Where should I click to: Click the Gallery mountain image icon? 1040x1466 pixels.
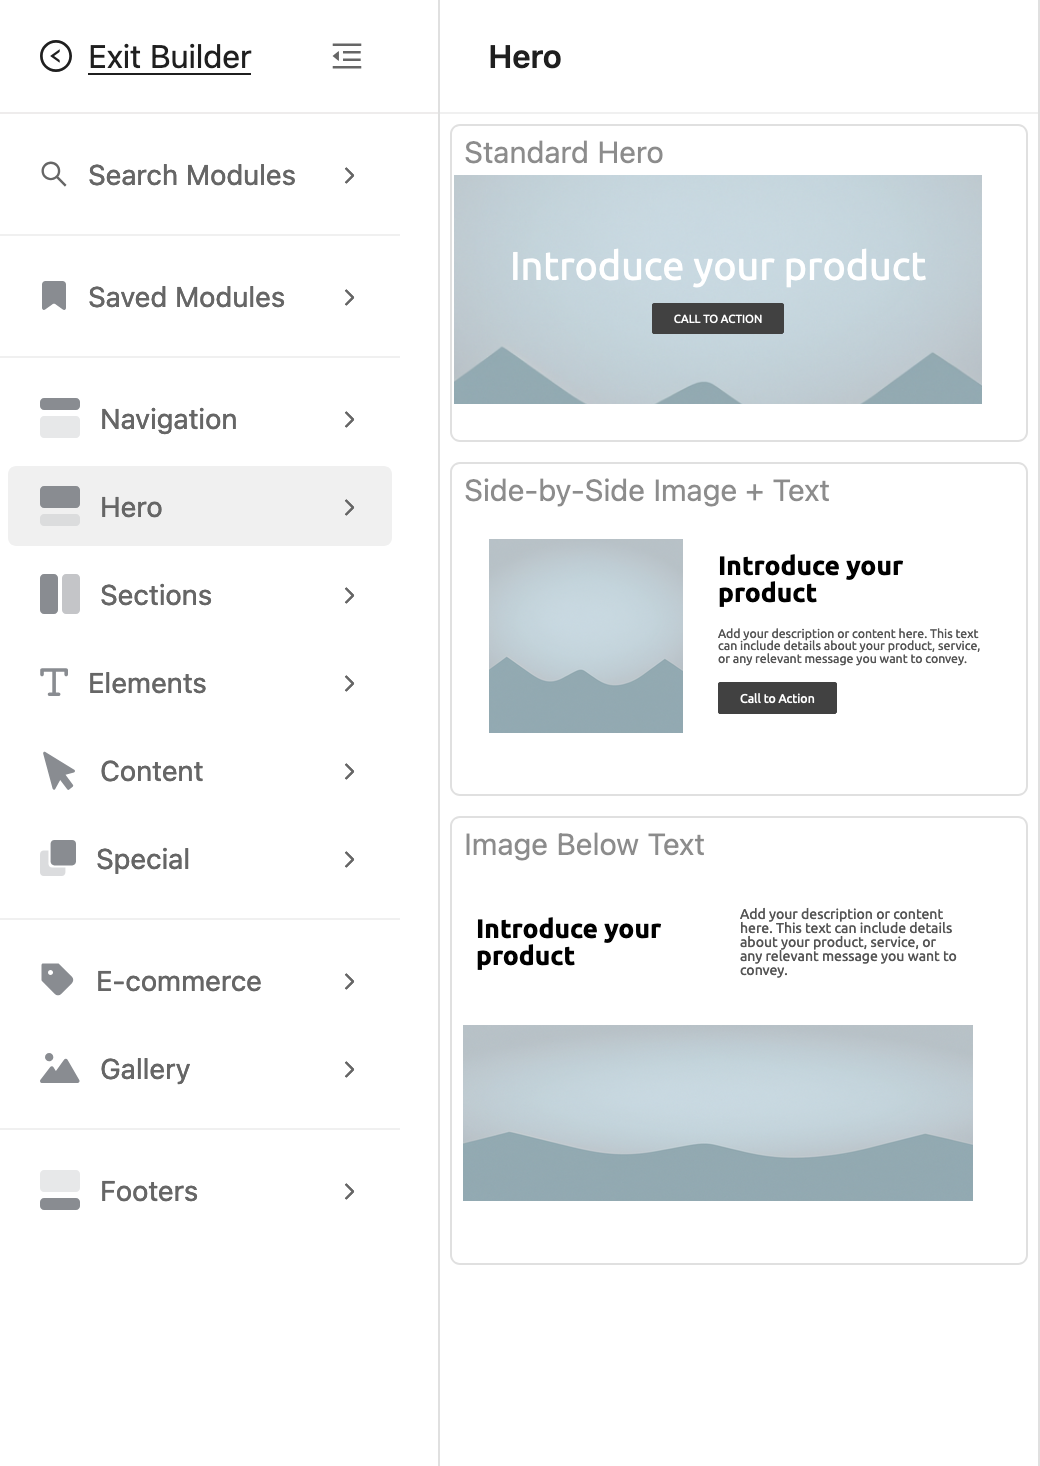click(x=60, y=1068)
